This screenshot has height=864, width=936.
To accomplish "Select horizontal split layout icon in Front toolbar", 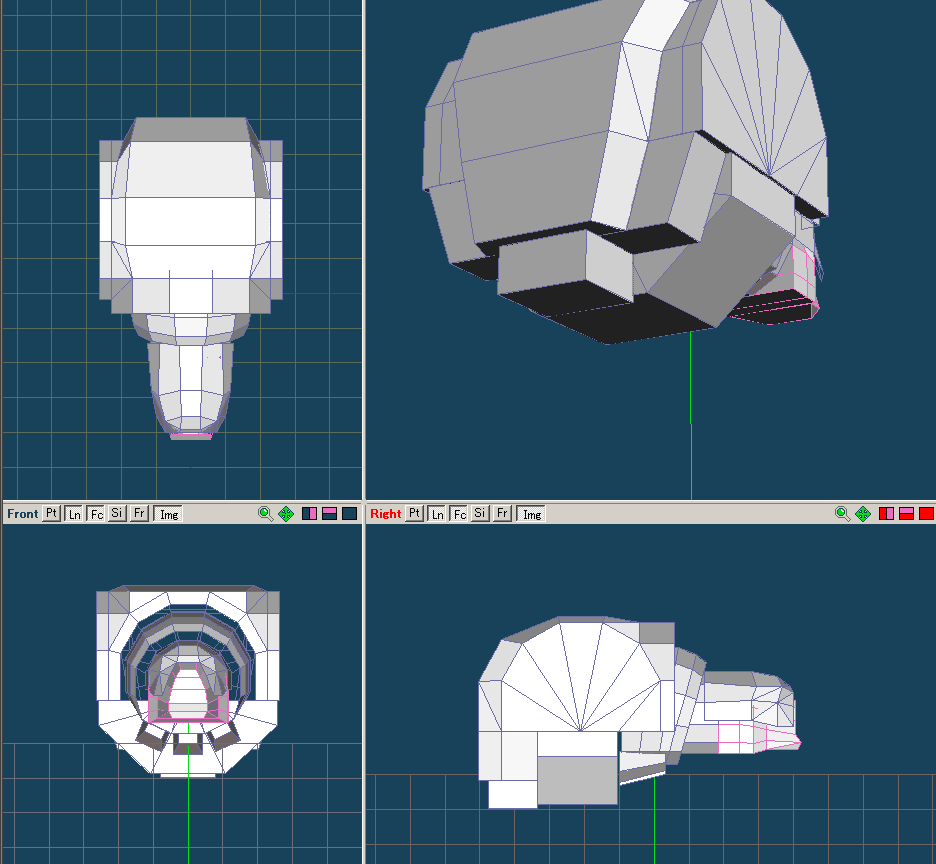I will tap(329, 514).
